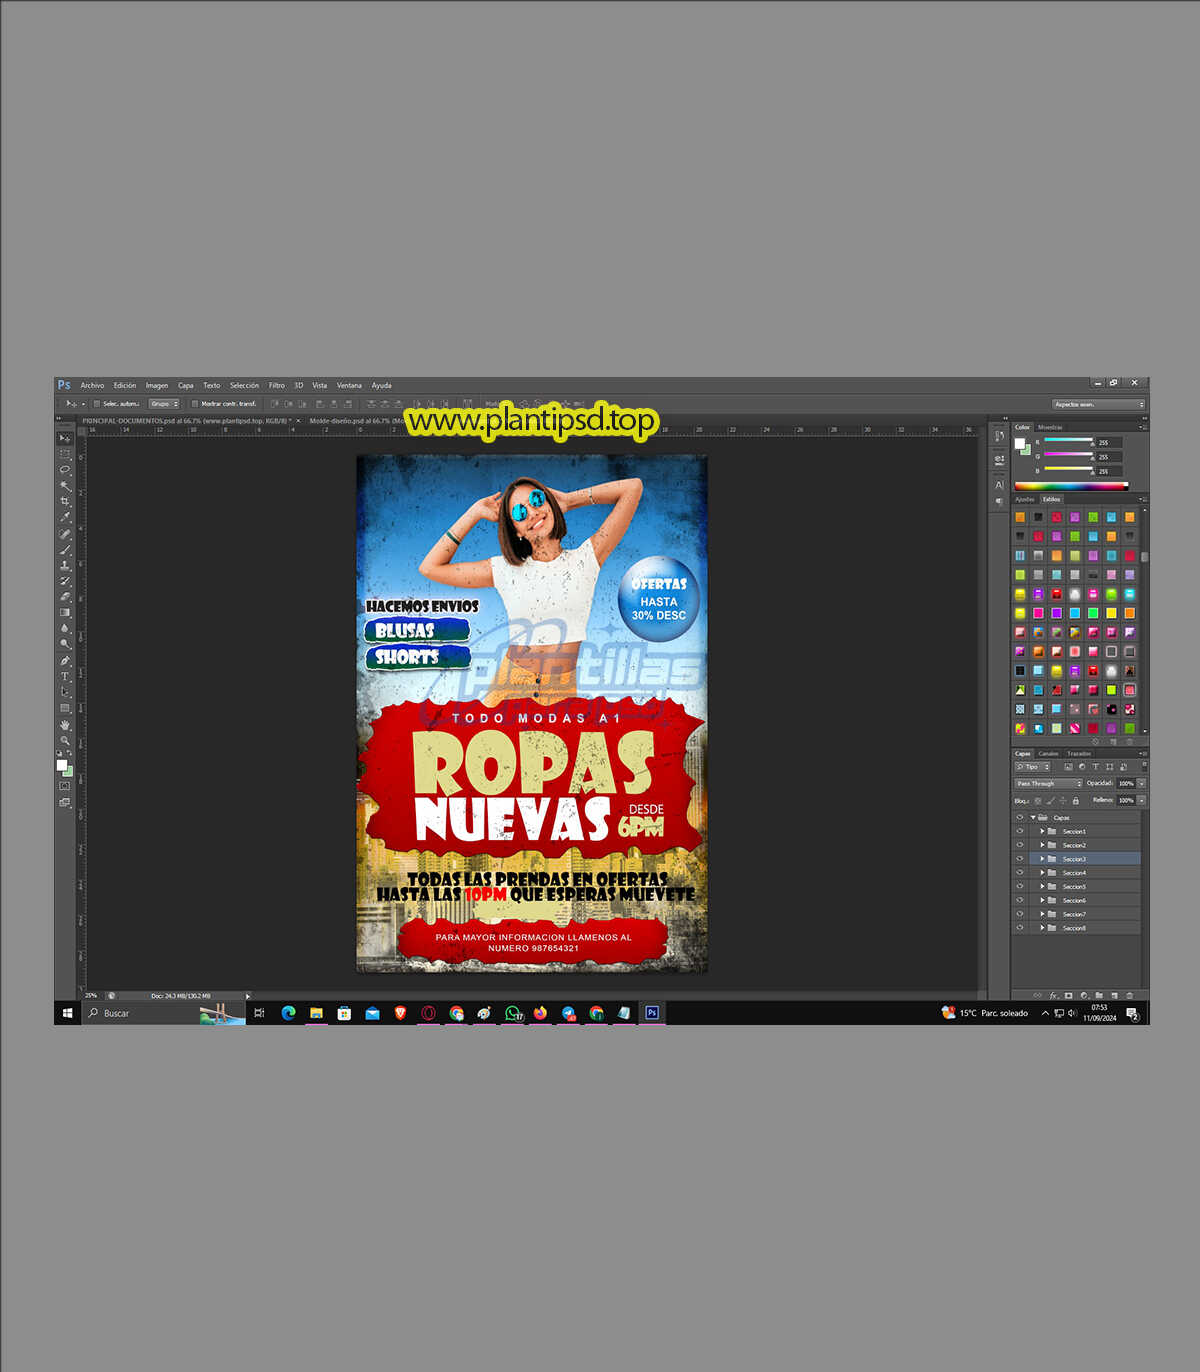Open the Character panel icon
Viewport: 1200px width, 1372px height.
(x=999, y=485)
